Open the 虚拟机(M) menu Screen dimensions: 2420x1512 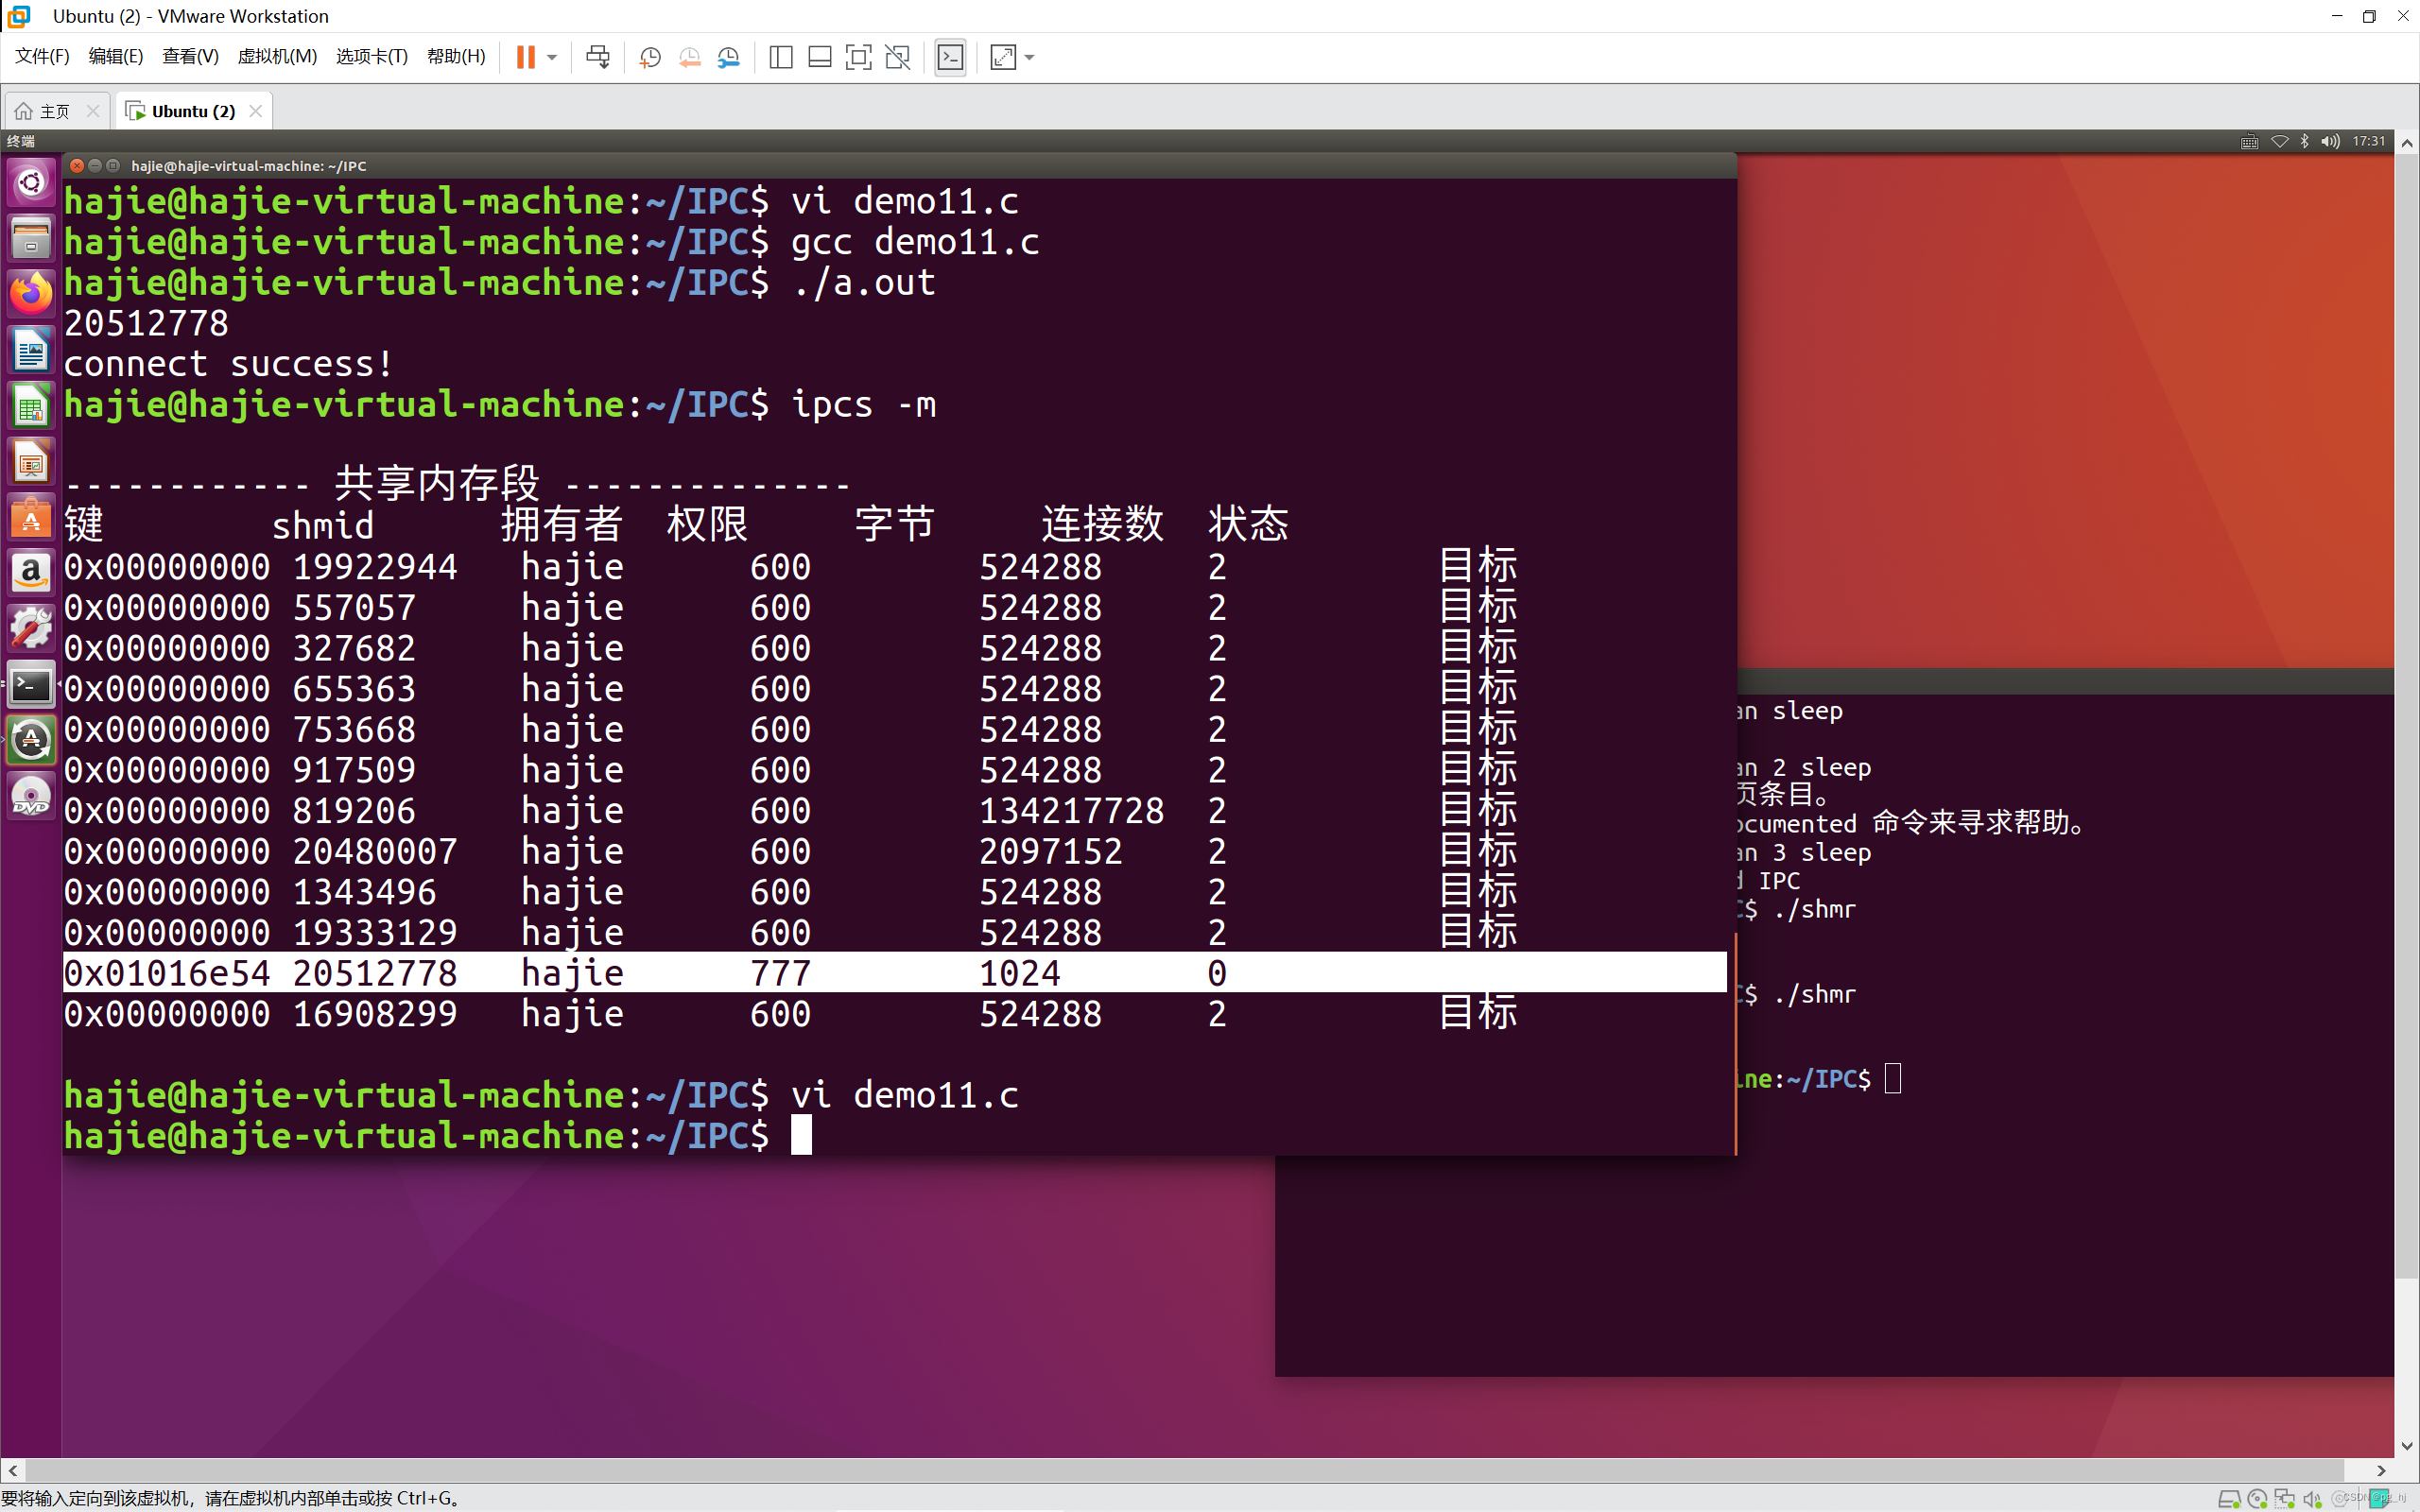point(277,56)
